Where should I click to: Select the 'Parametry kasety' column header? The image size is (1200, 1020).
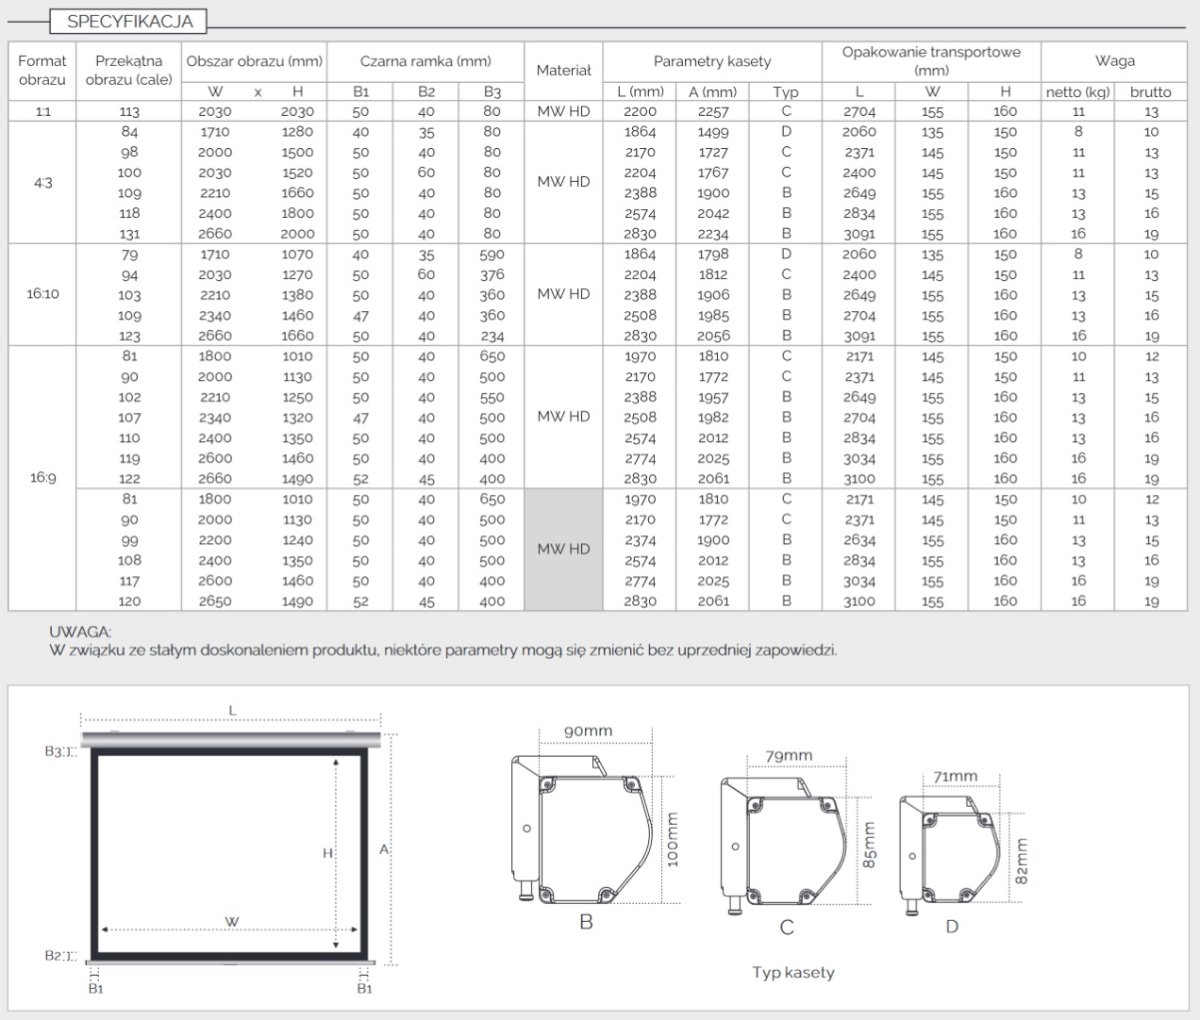coord(712,61)
